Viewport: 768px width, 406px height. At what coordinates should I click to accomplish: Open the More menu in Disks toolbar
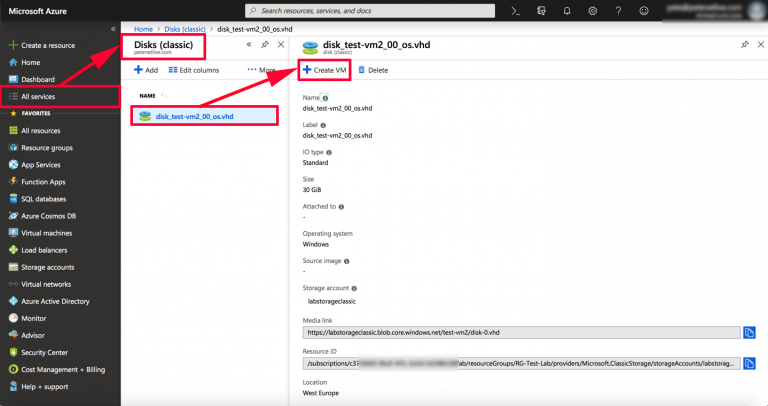[x=261, y=70]
